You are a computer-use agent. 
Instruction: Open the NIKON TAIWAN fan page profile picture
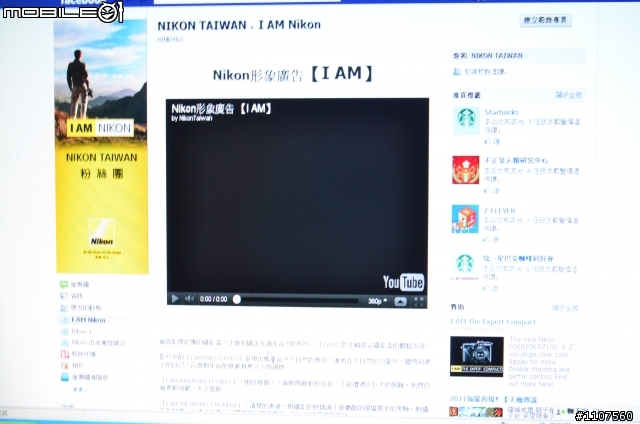[102, 147]
